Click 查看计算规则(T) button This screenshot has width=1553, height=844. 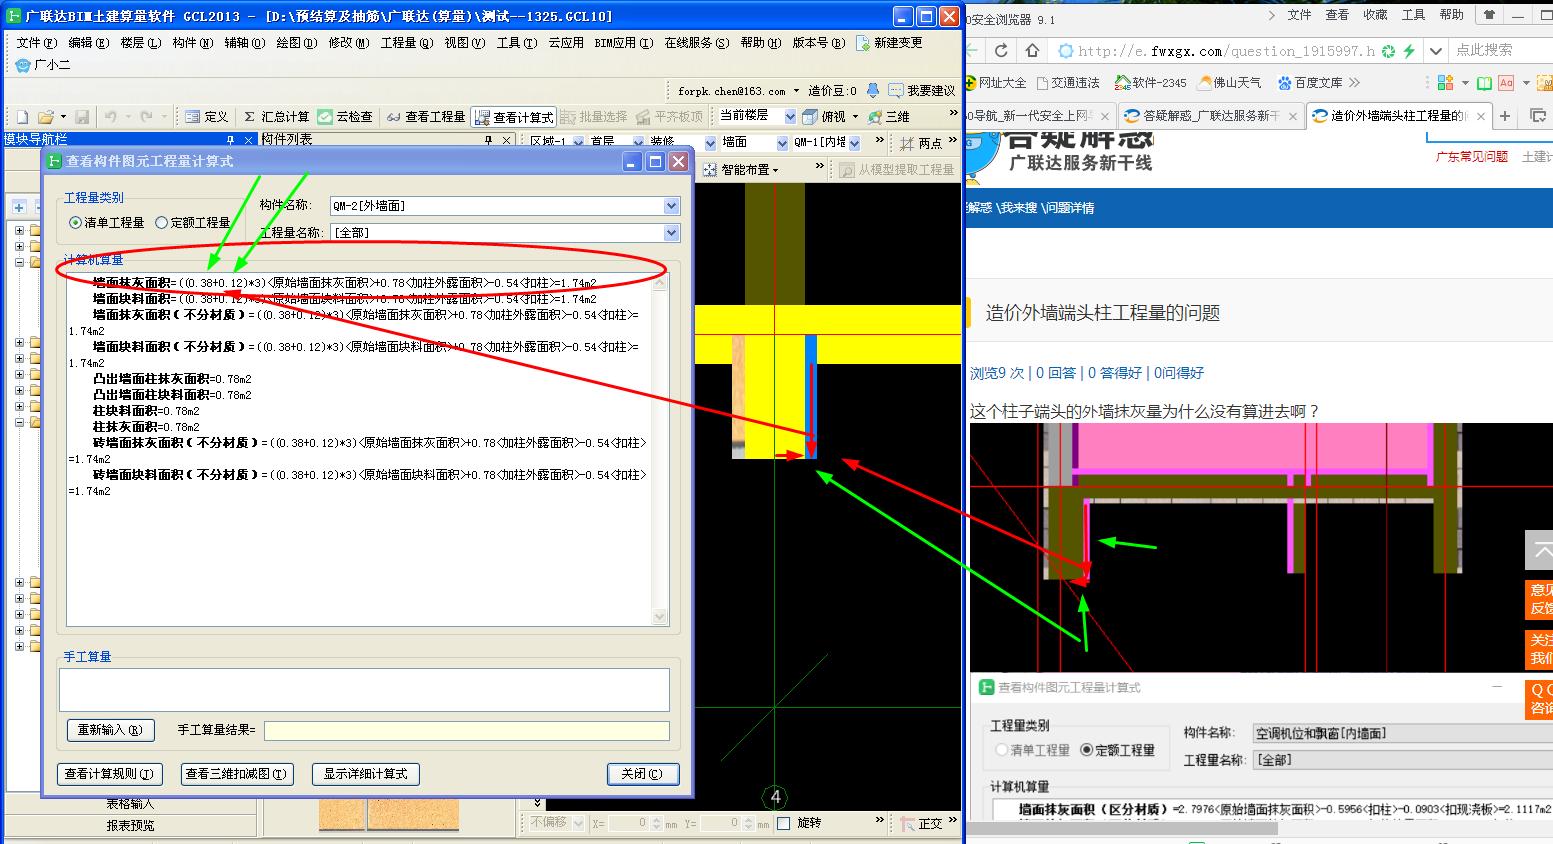click(110, 774)
